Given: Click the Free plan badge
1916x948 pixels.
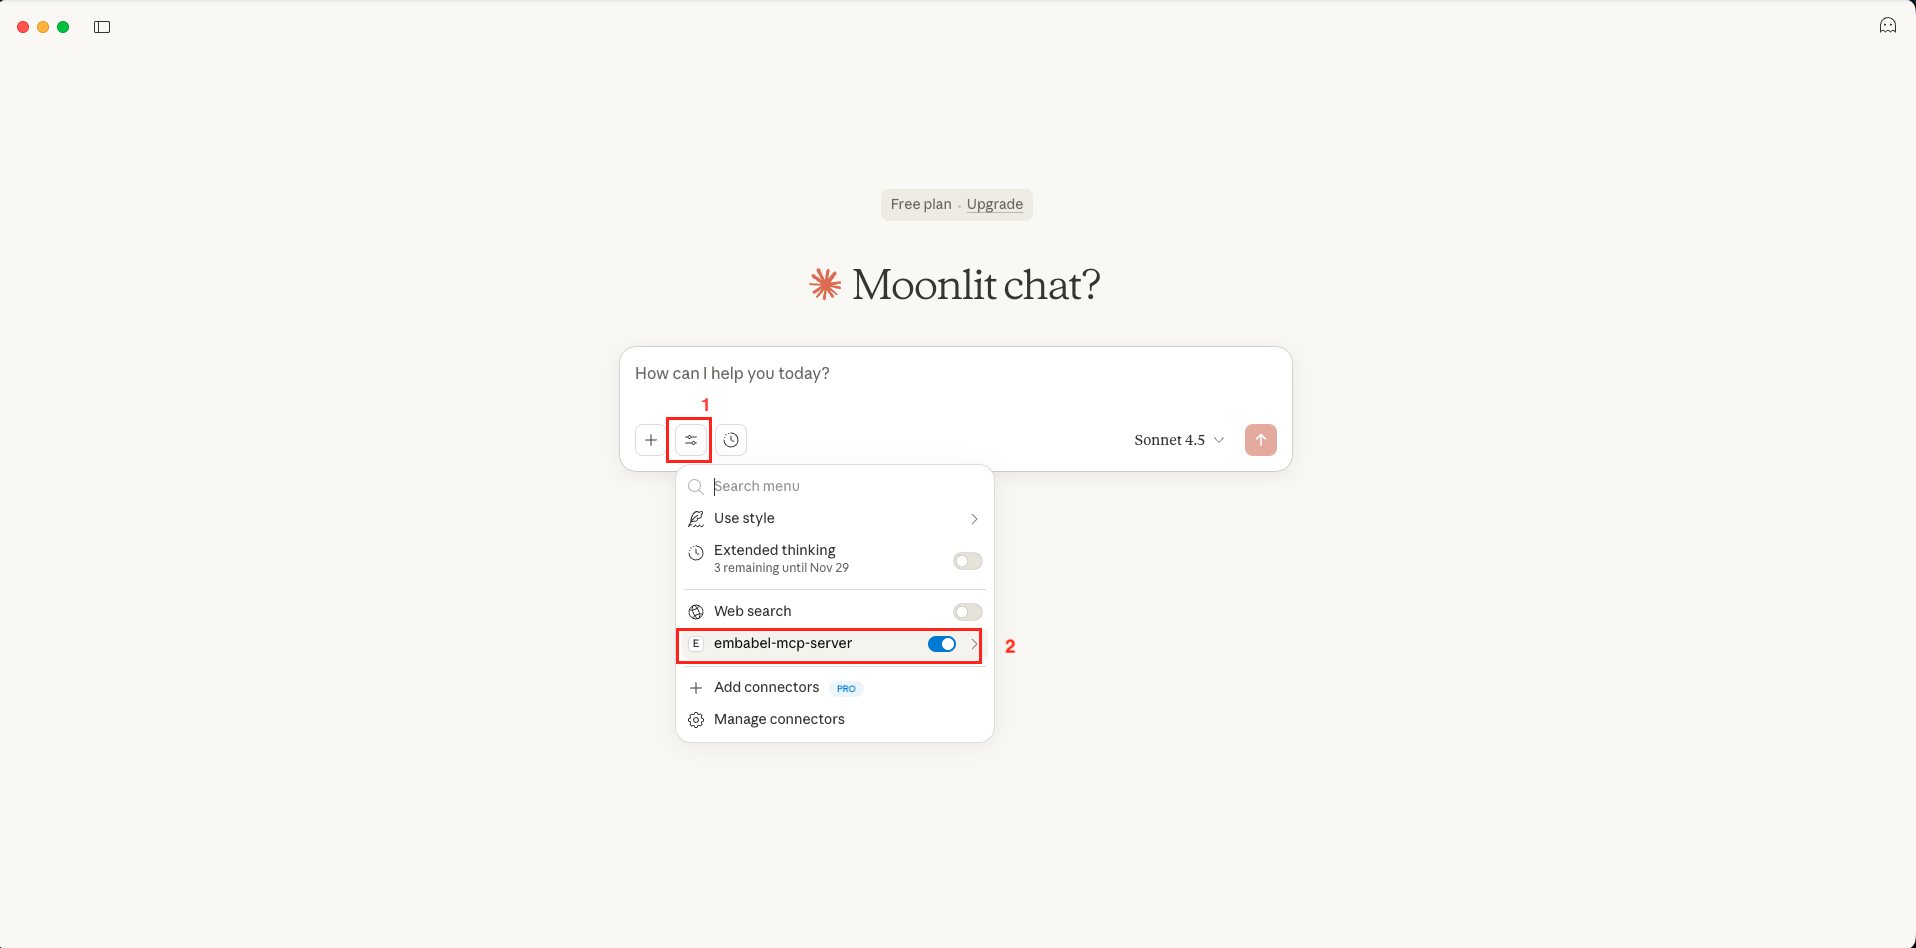Looking at the screenshot, I should 921,204.
